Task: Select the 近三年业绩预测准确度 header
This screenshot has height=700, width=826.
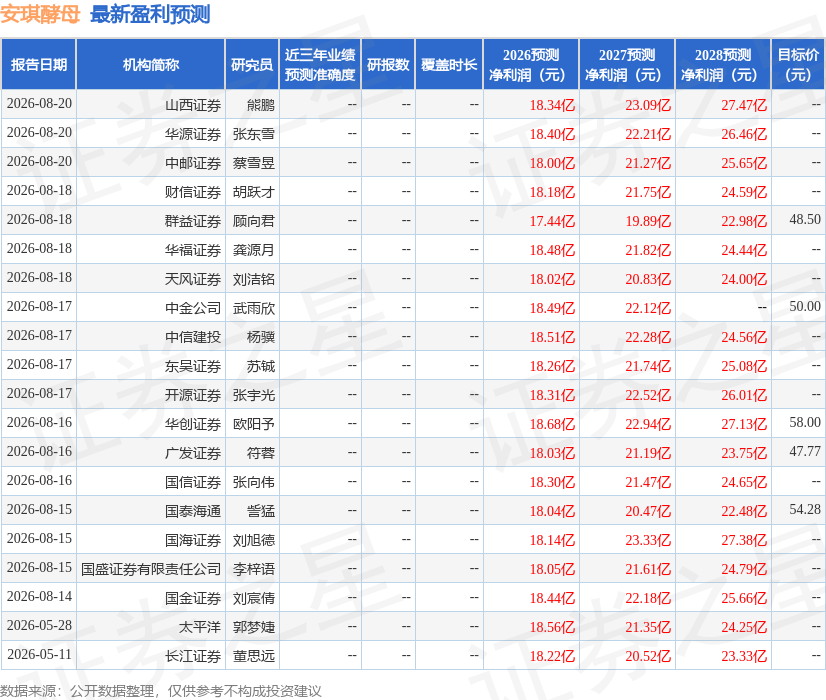Action: (x=320, y=64)
